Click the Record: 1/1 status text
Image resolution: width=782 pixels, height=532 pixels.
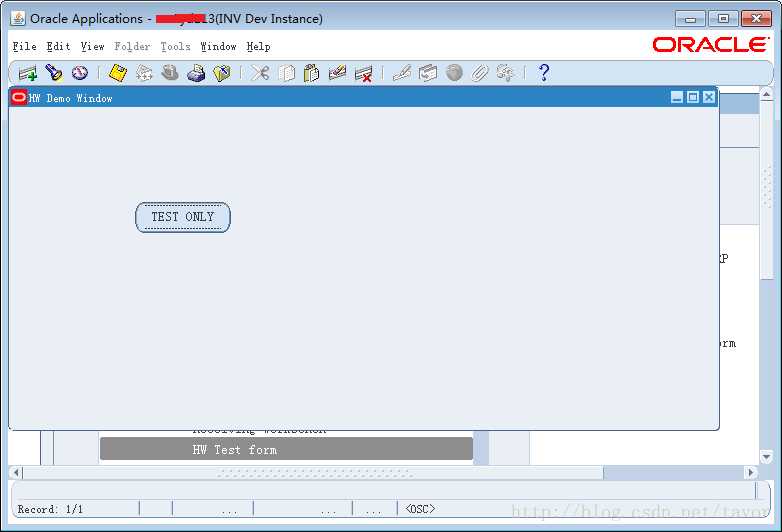click(x=50, y=509)
